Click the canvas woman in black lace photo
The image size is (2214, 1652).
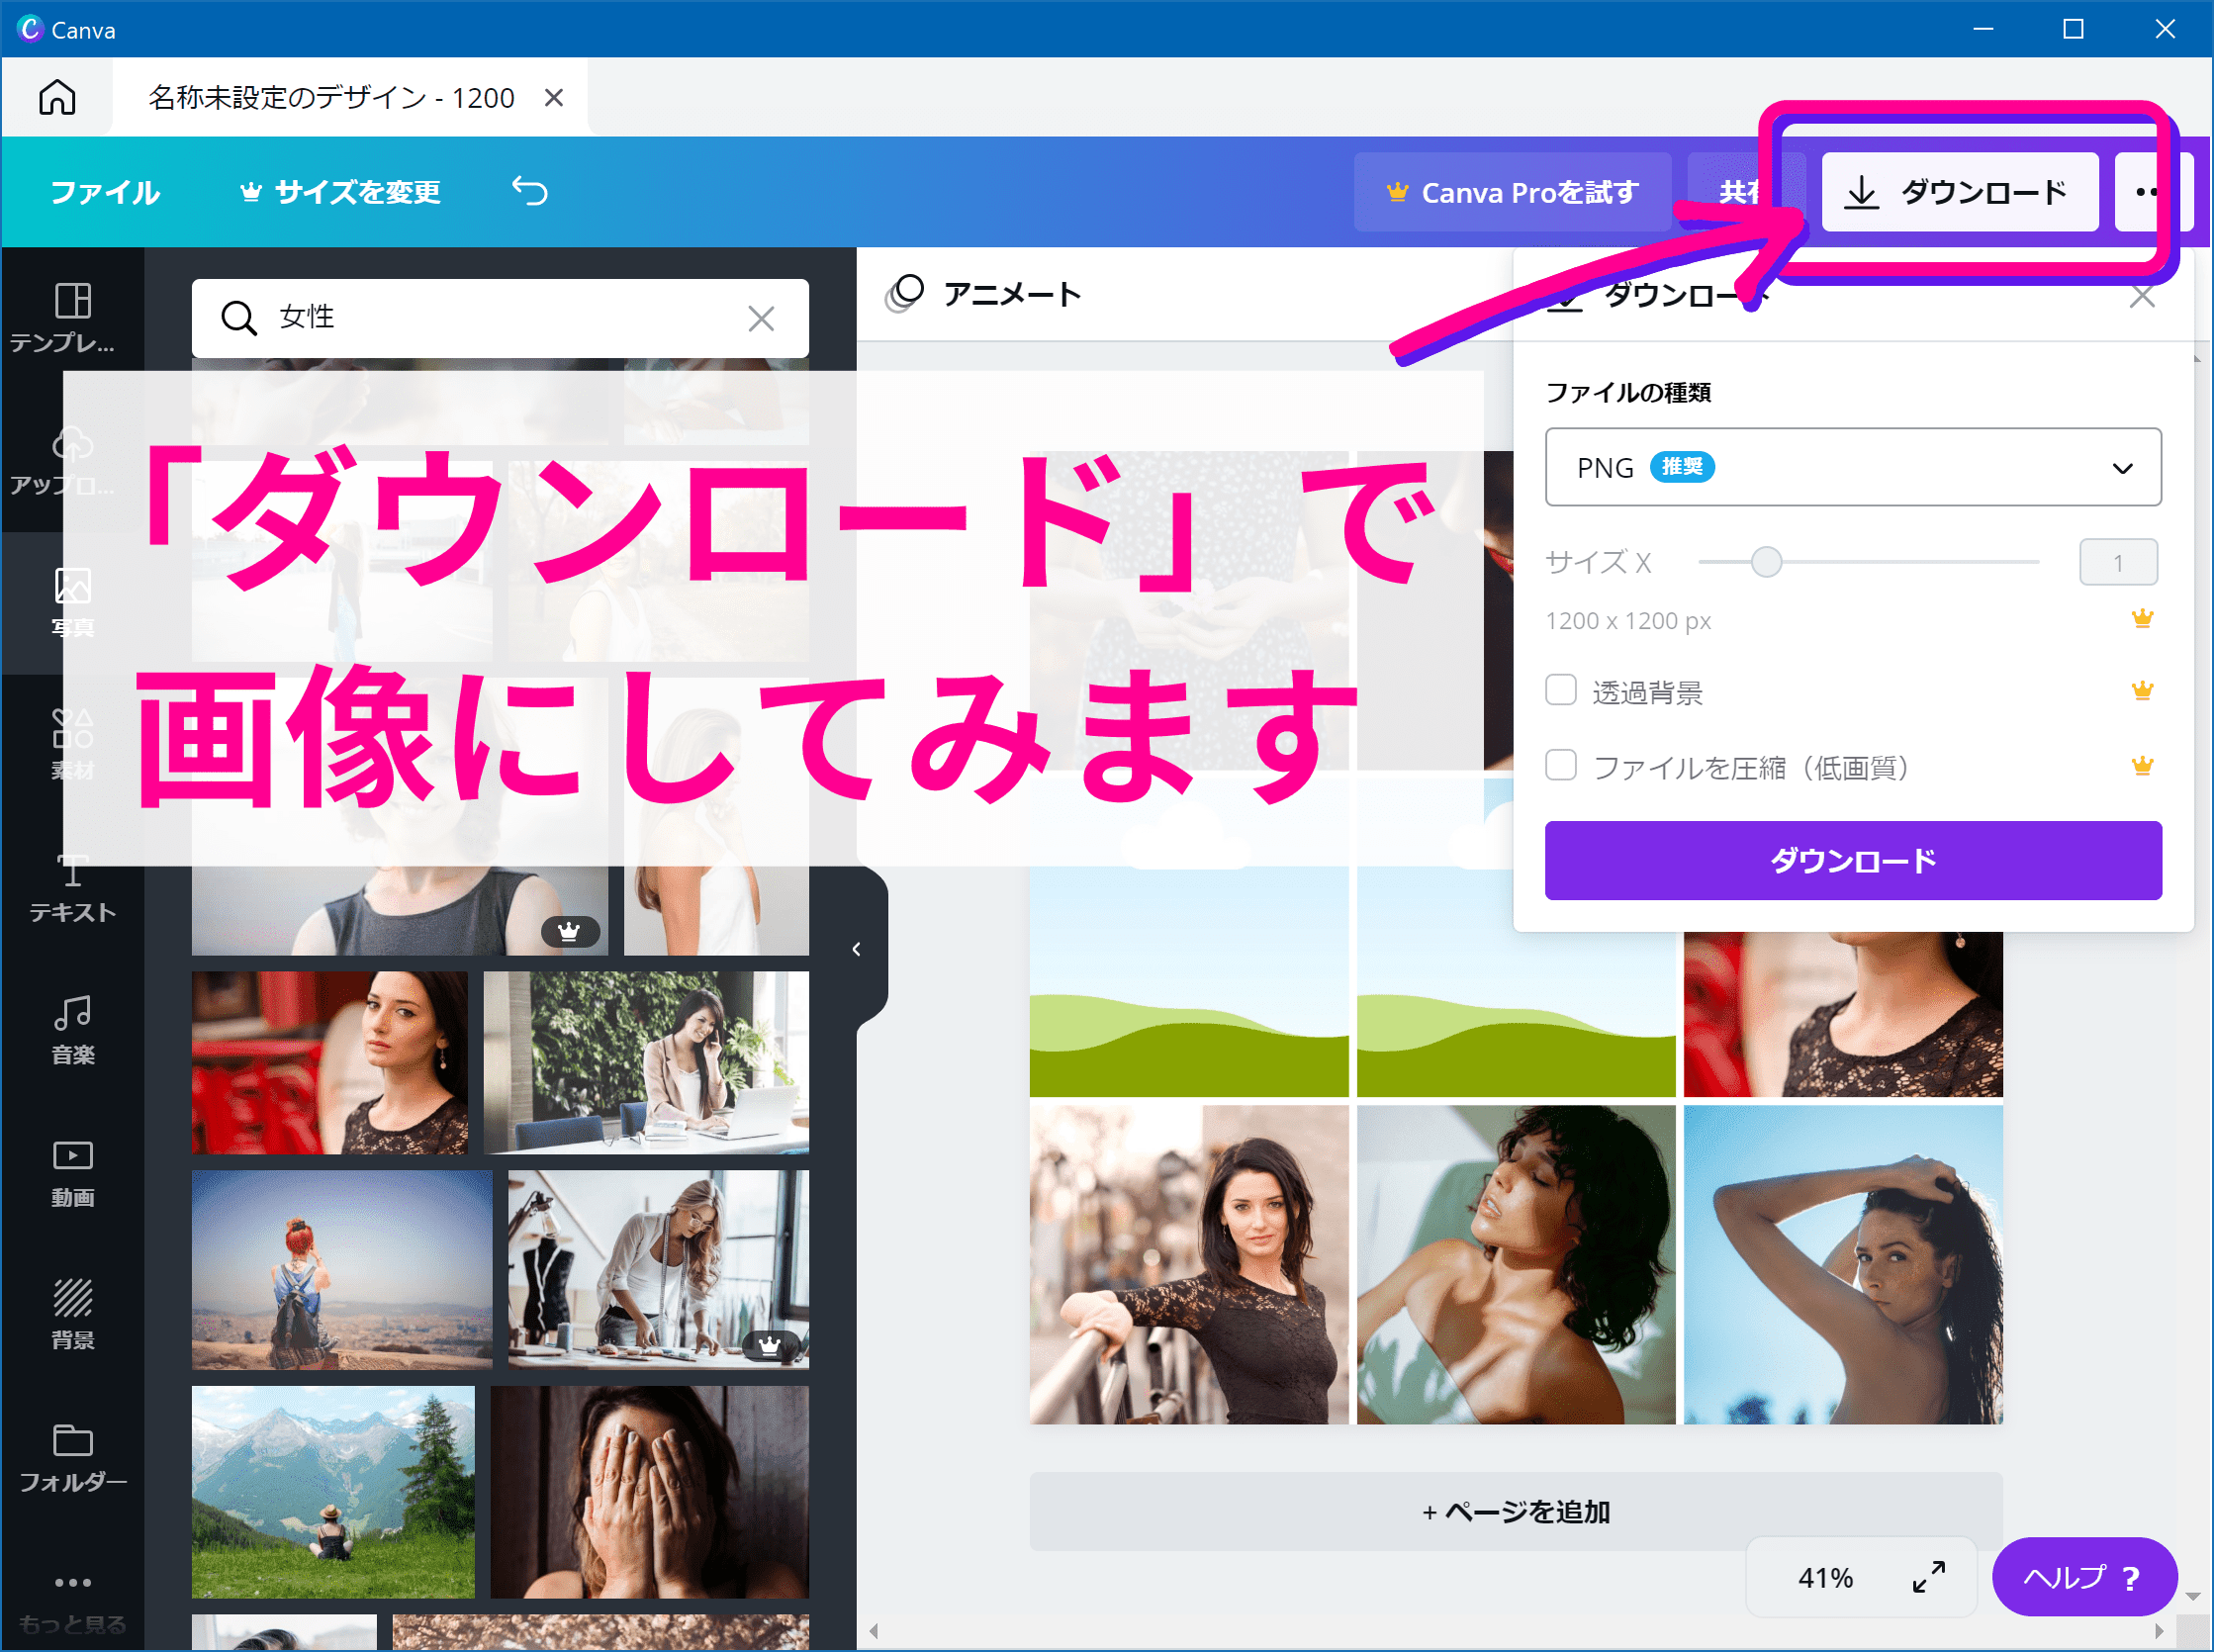pos(1189,1265)
